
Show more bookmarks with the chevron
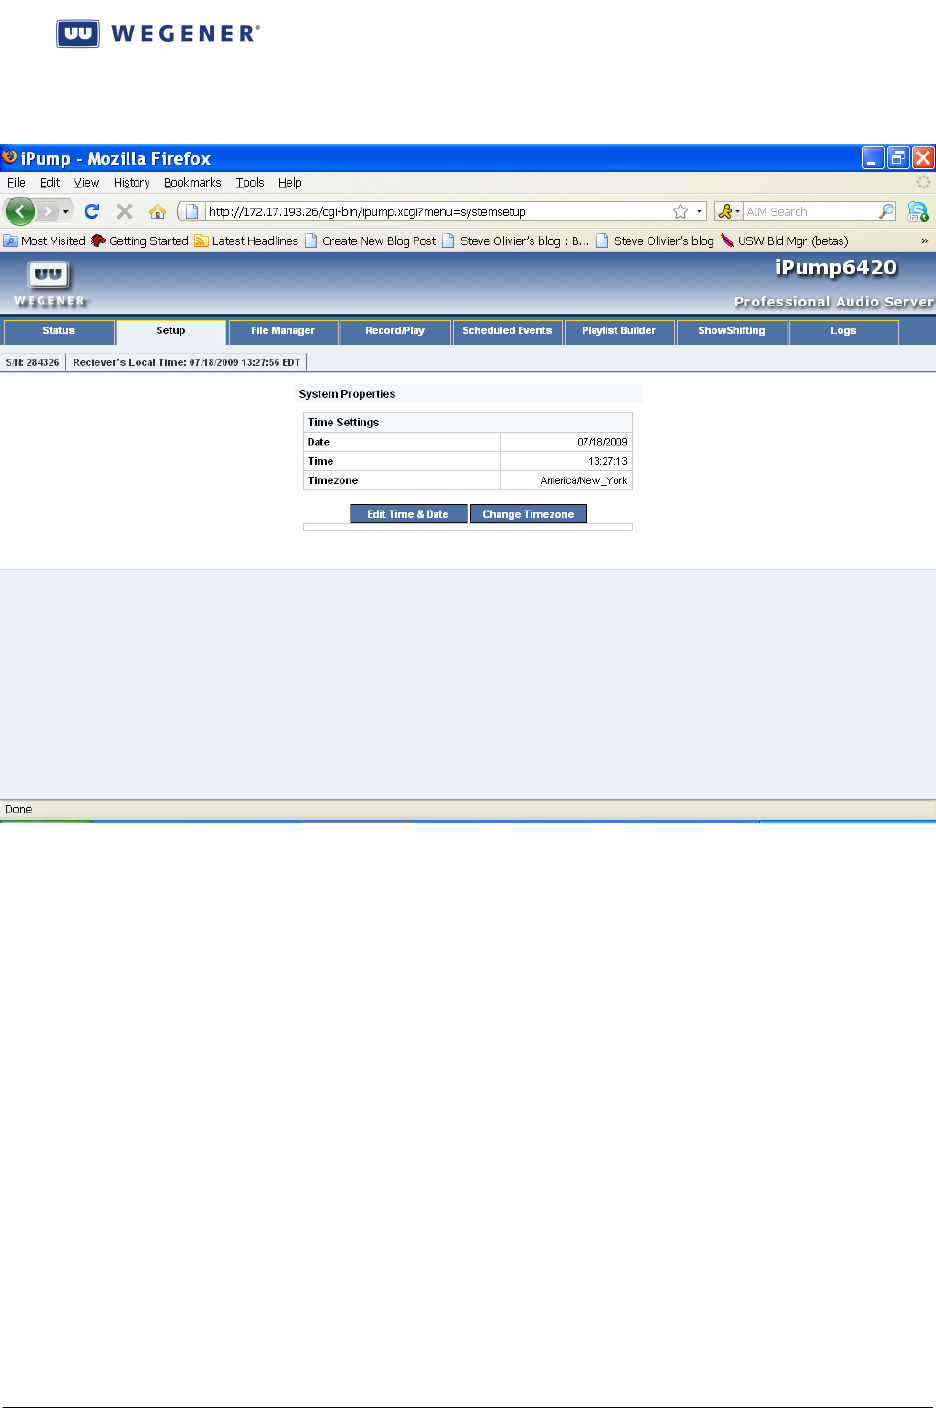[x=924, y=241]
